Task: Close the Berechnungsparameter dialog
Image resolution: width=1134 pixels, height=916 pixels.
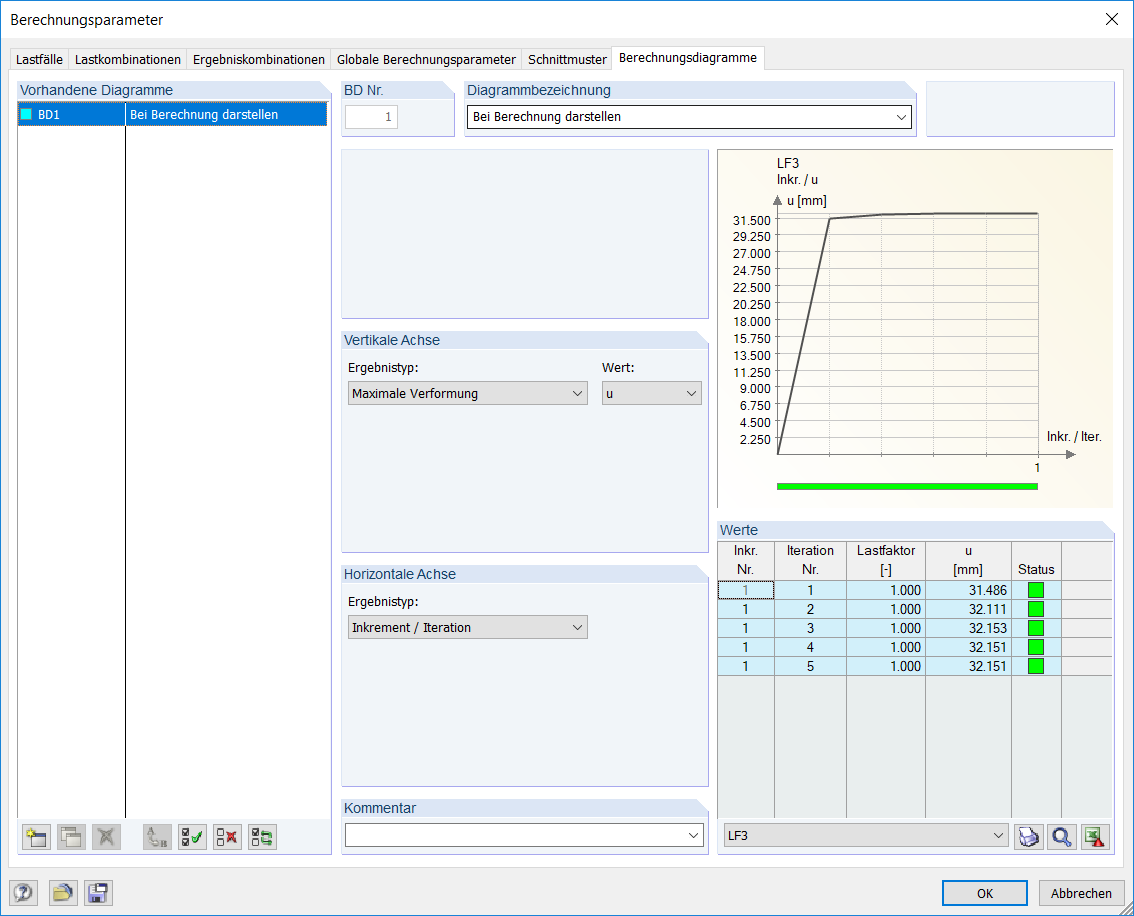Action: 1112,20
